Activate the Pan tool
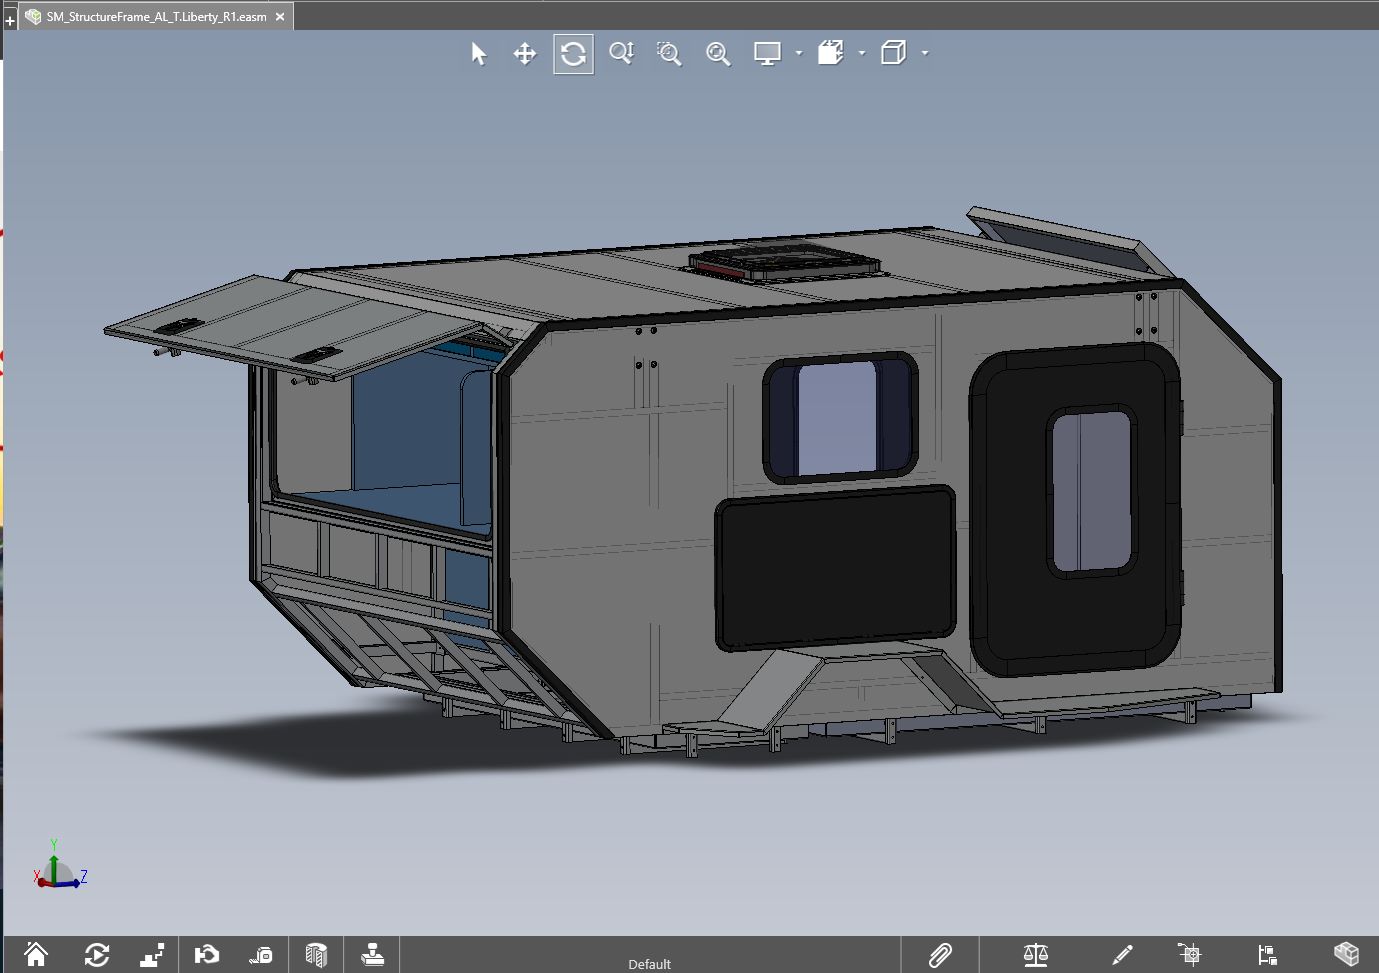 point(525,54)
